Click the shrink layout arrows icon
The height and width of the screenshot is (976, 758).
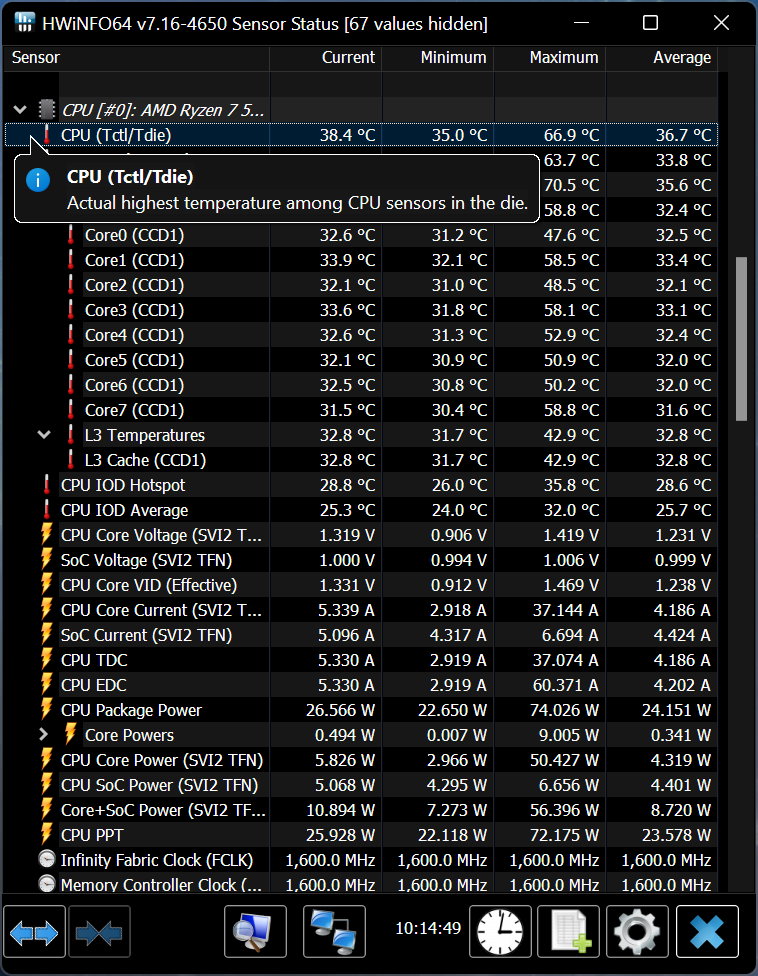coord(99,932)
